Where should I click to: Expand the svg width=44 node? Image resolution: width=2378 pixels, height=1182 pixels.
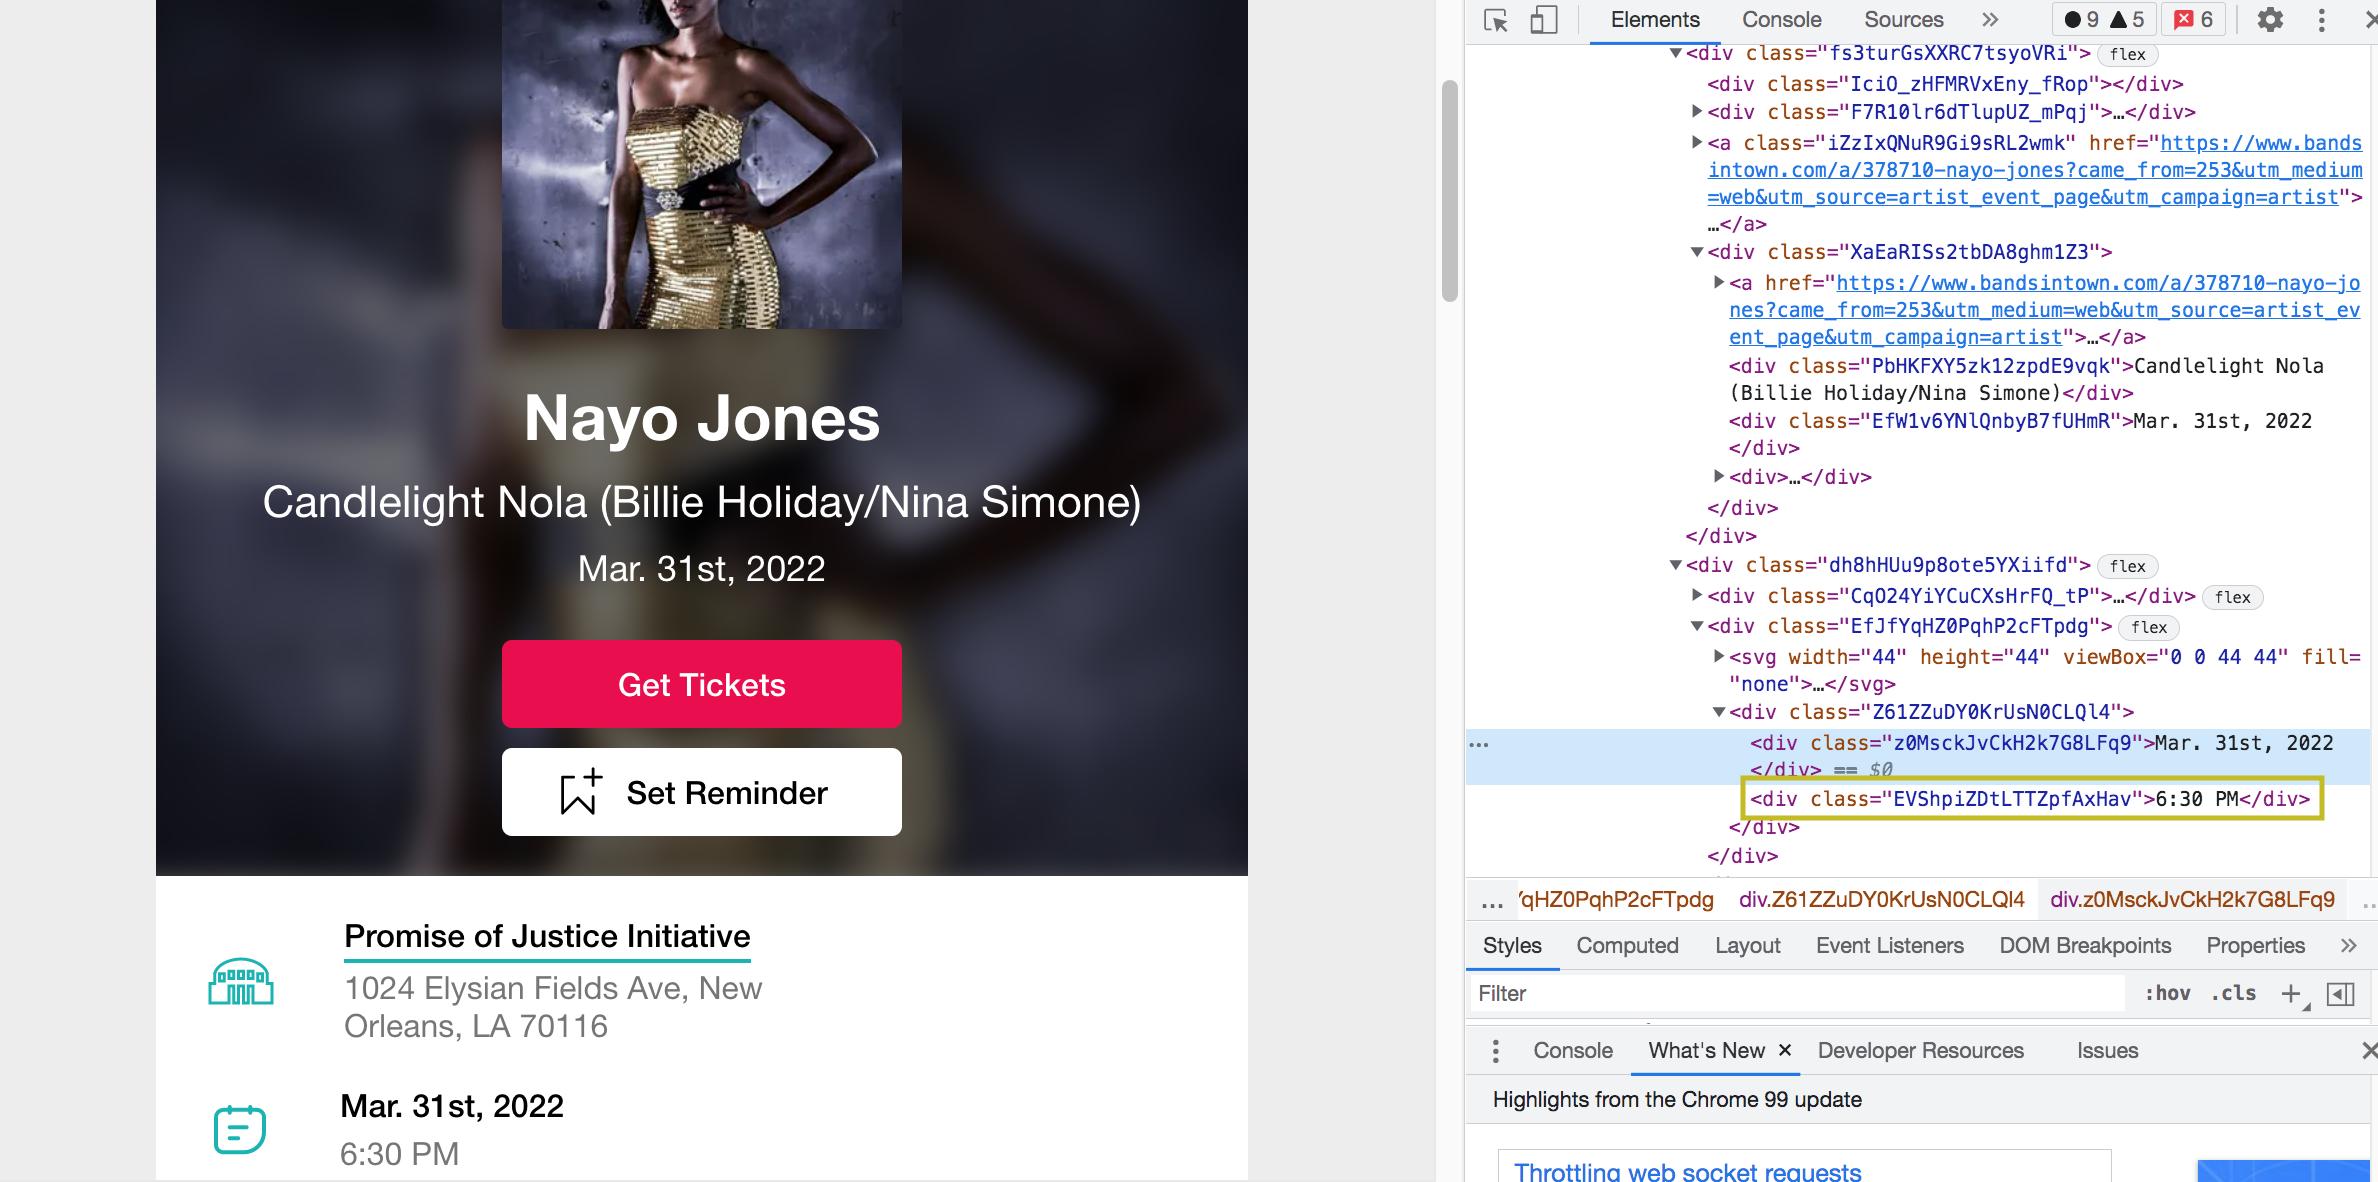(x=1718, y=656)
